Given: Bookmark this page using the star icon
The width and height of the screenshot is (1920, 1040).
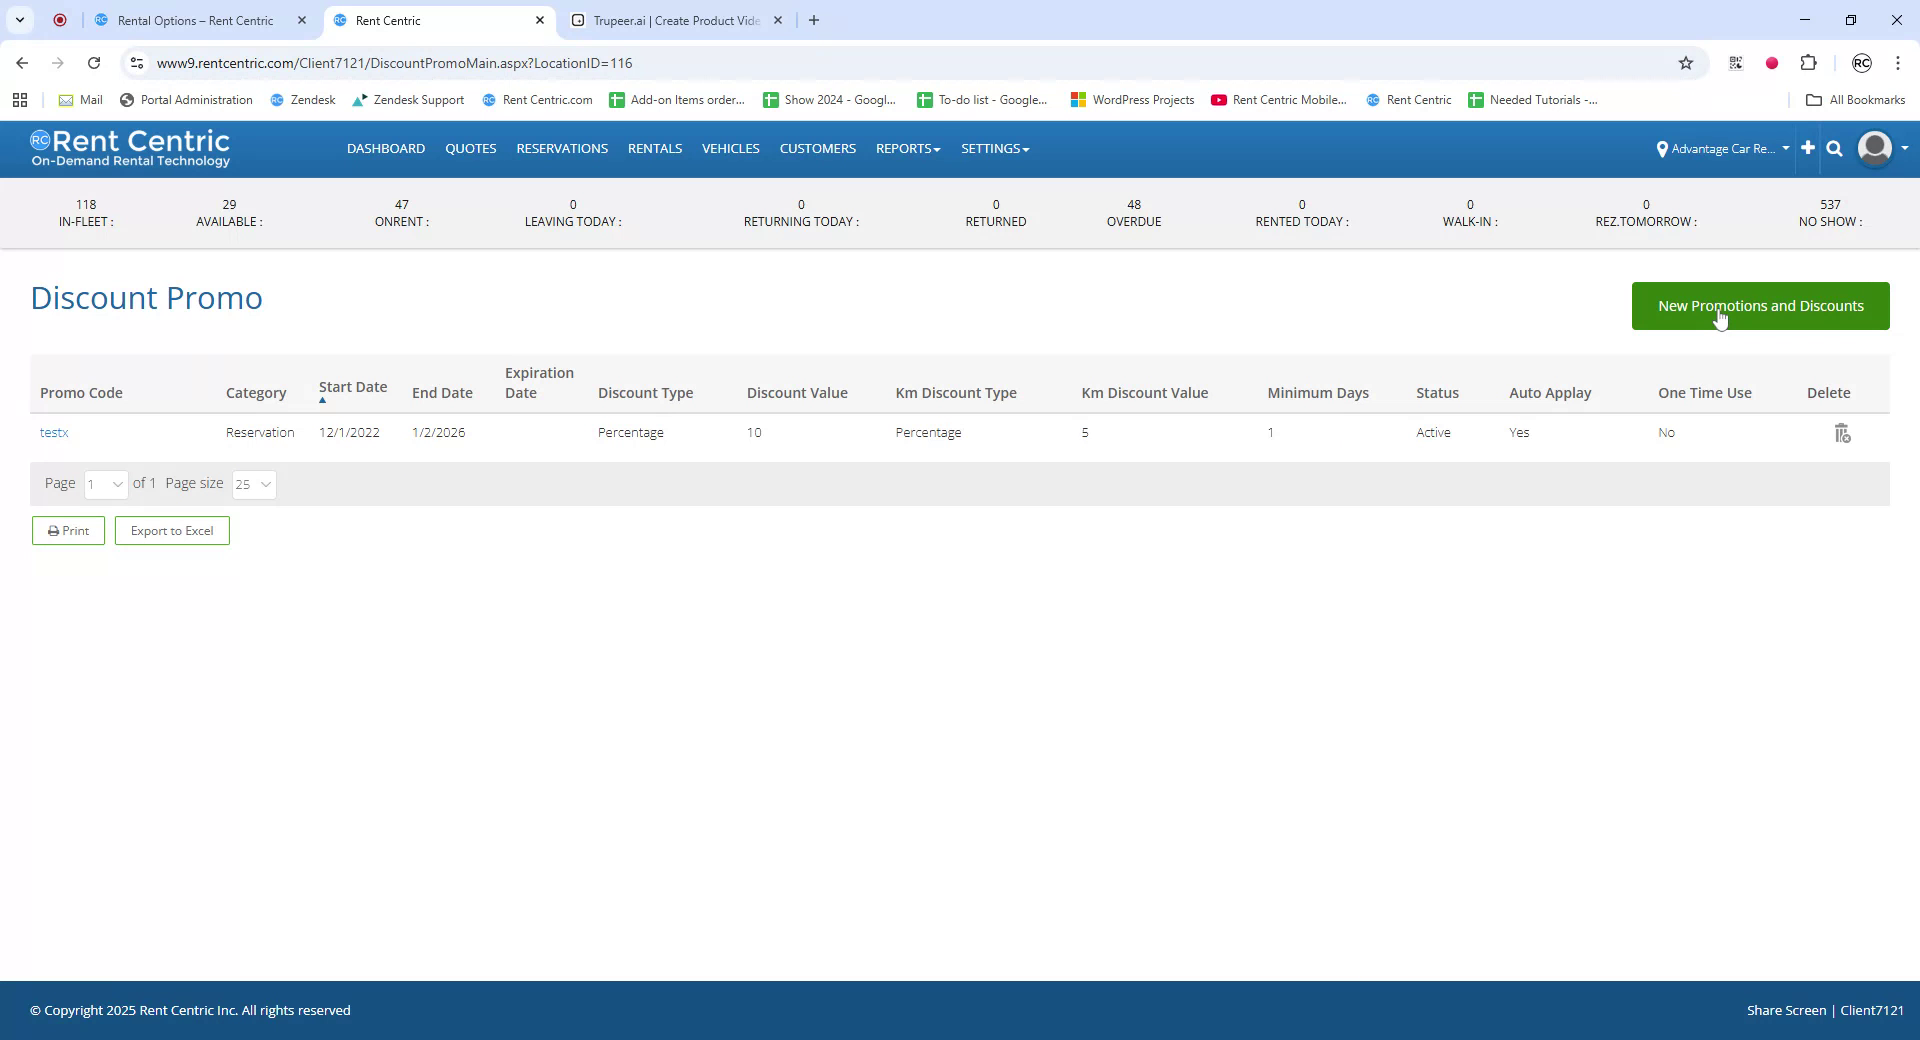Looking at the screenshot, I should coord(1686,63).
